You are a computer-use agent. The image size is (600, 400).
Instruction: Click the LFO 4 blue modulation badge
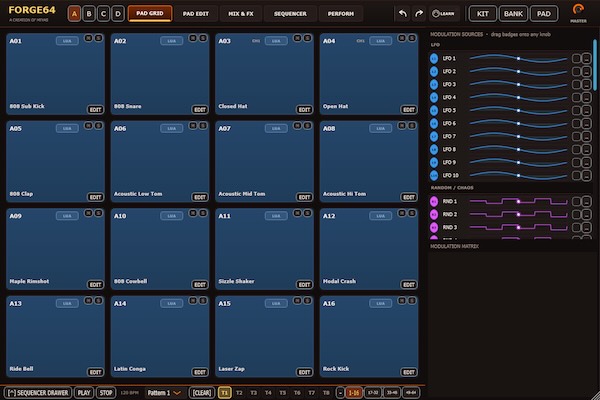(434, 98)
